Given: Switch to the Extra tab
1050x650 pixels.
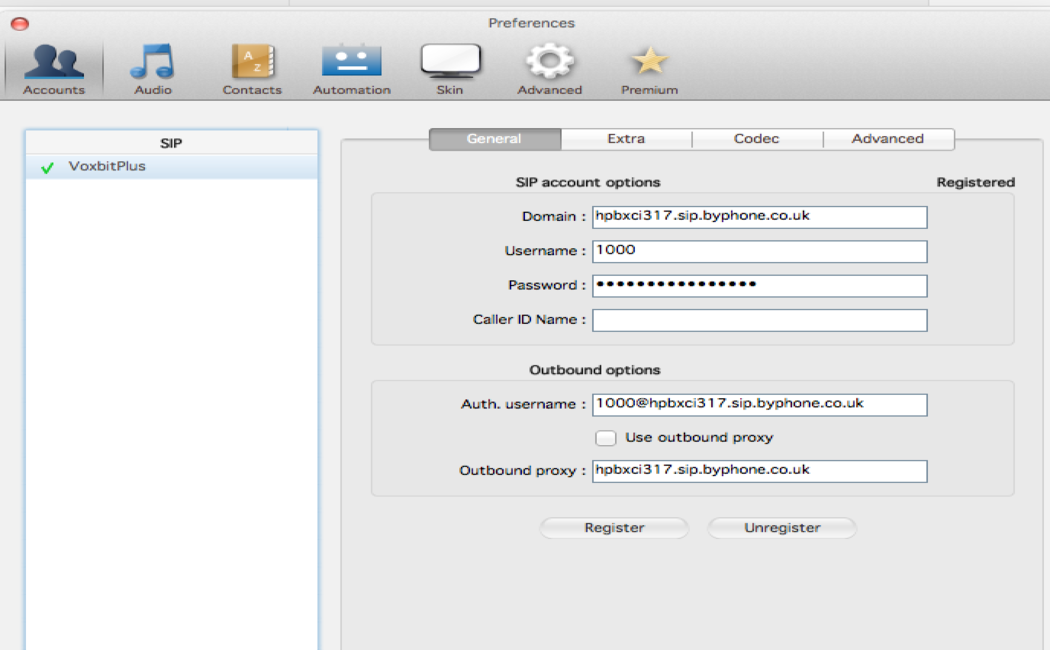Looking at the screenshot, I should [x=626, y=139].
